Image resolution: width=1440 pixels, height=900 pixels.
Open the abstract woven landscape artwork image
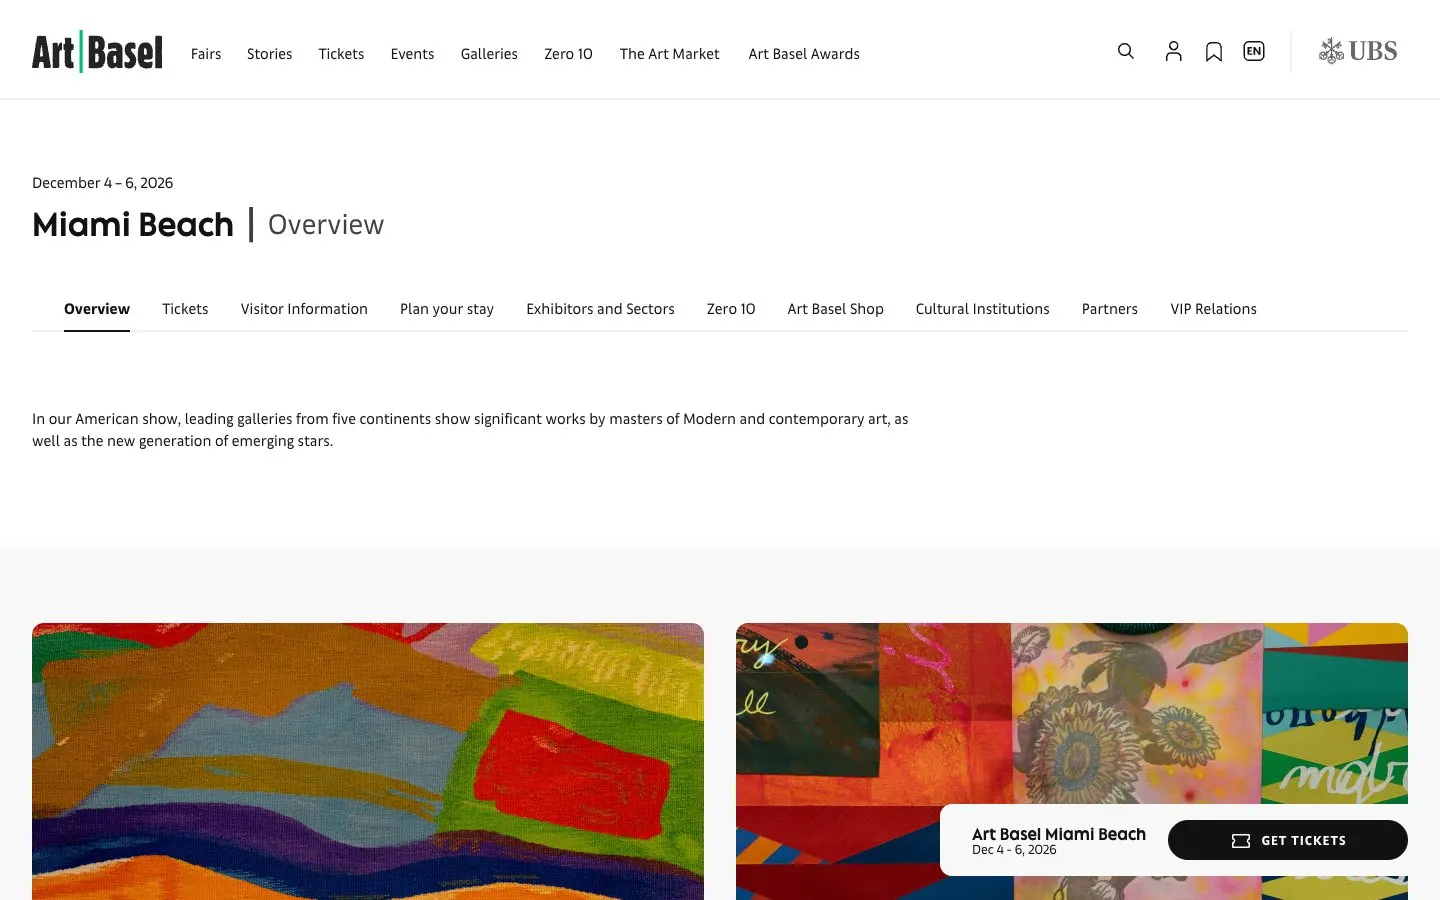368,761
